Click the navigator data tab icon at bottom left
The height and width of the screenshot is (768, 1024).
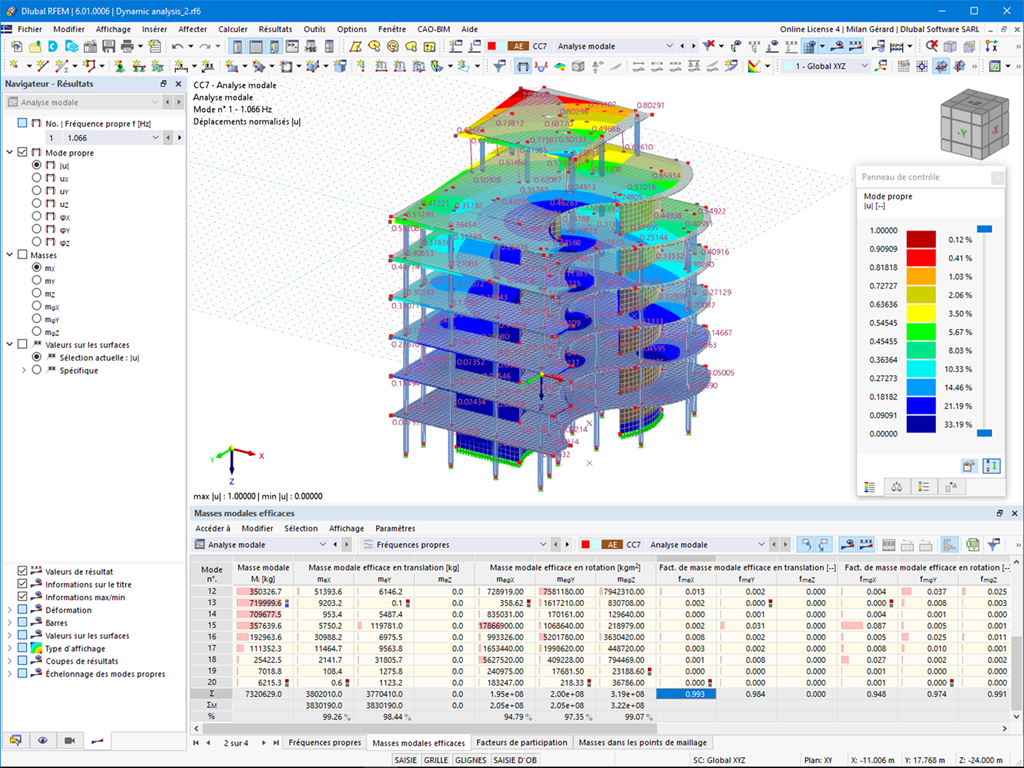[16, 741]
